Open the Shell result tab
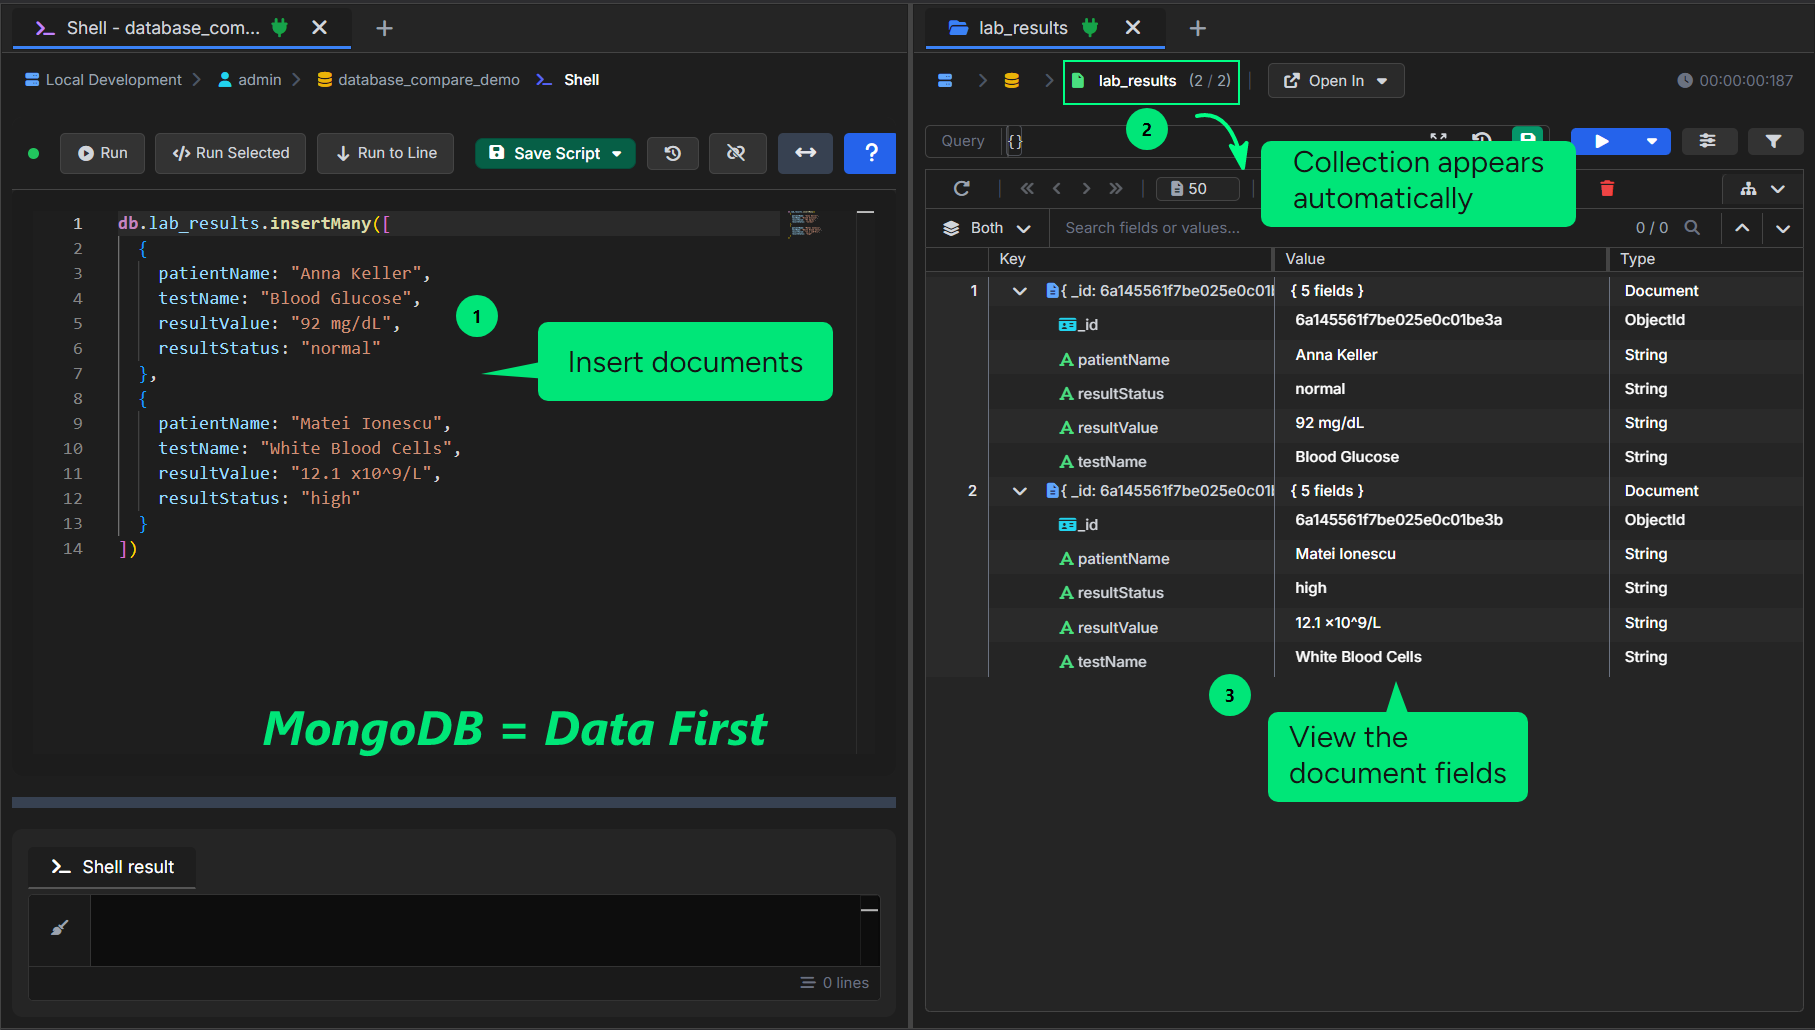Image resolution: width=1815 pixels, height=1030 pixels. click(x=112, y=867)
